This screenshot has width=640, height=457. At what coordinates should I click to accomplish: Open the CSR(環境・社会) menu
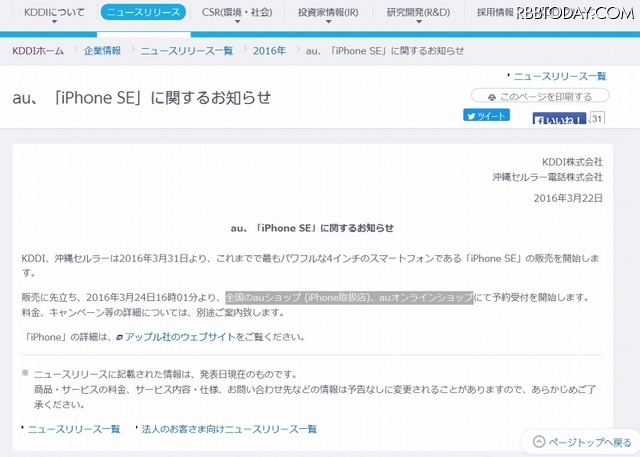237,12
